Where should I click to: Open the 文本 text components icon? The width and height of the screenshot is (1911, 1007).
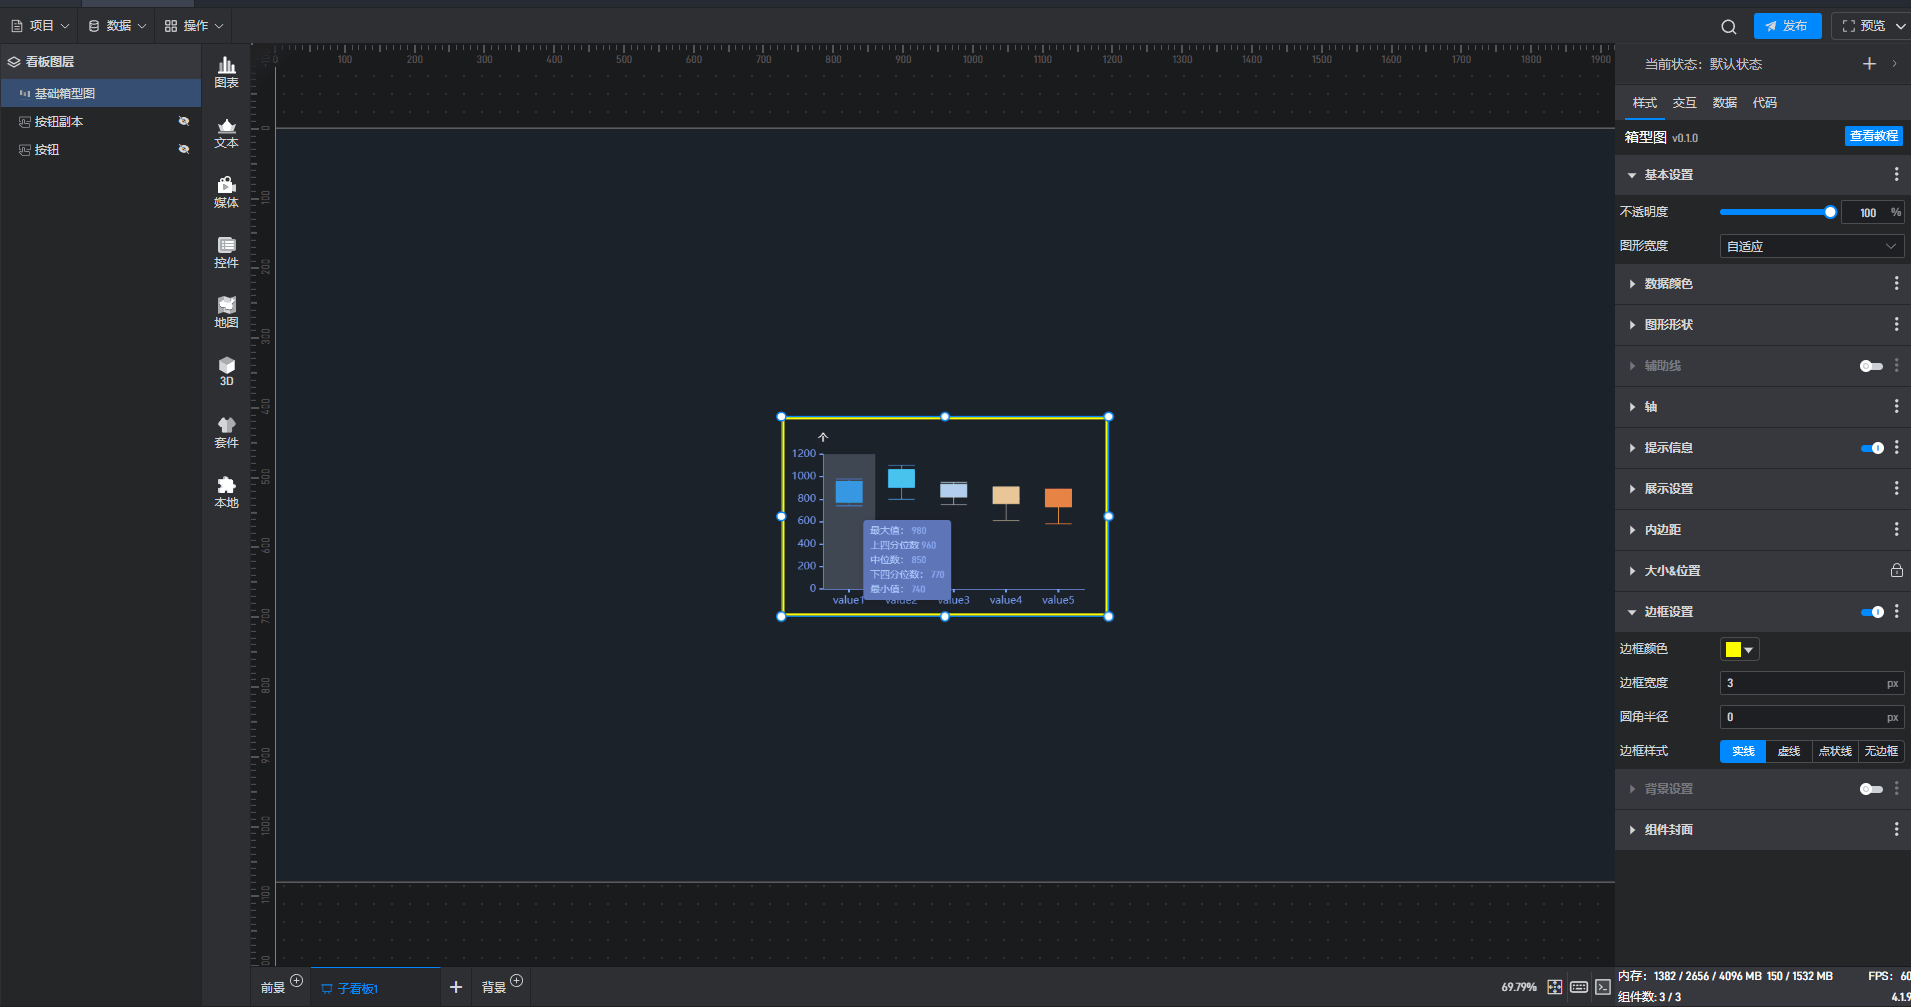(x=227, y=132)
